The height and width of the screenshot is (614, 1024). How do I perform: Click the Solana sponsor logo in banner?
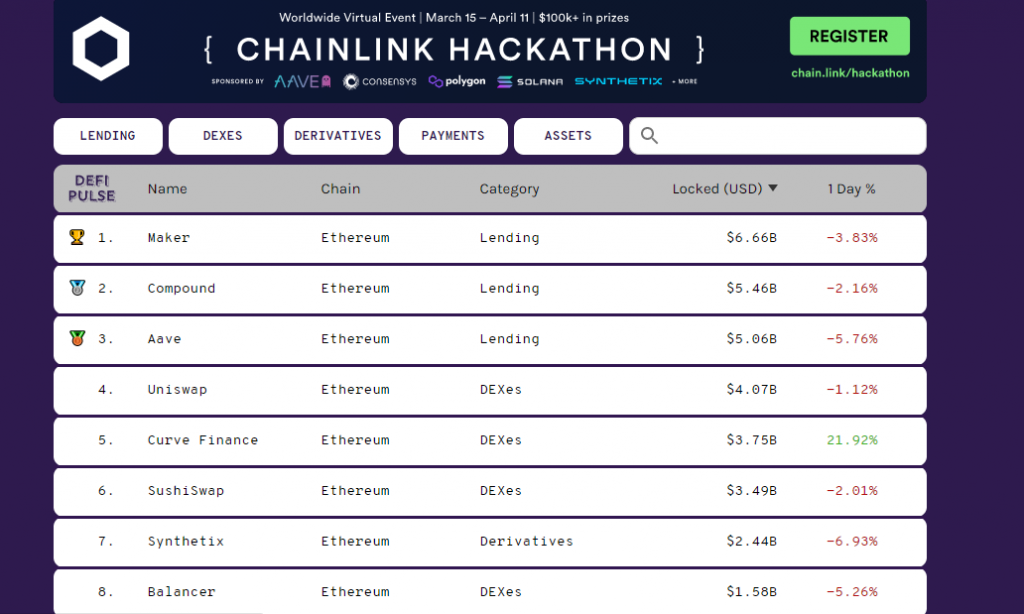[530, 81]
